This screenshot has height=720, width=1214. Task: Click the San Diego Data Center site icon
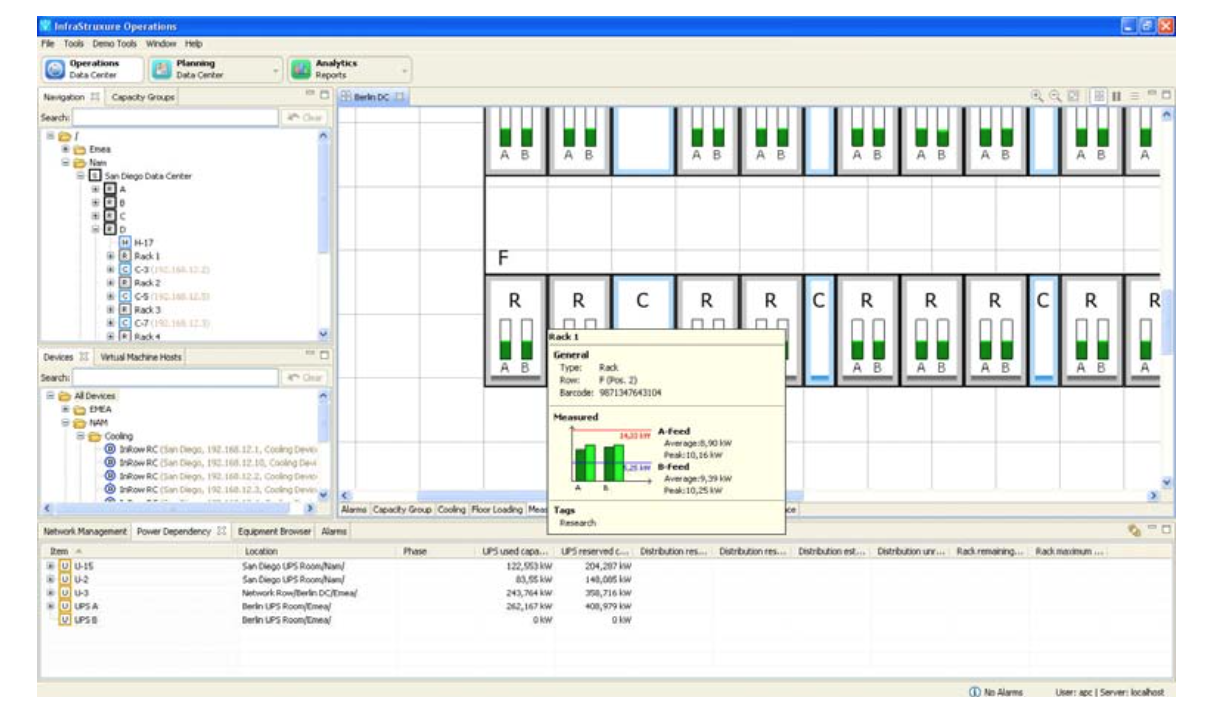(x=96, y=176)
